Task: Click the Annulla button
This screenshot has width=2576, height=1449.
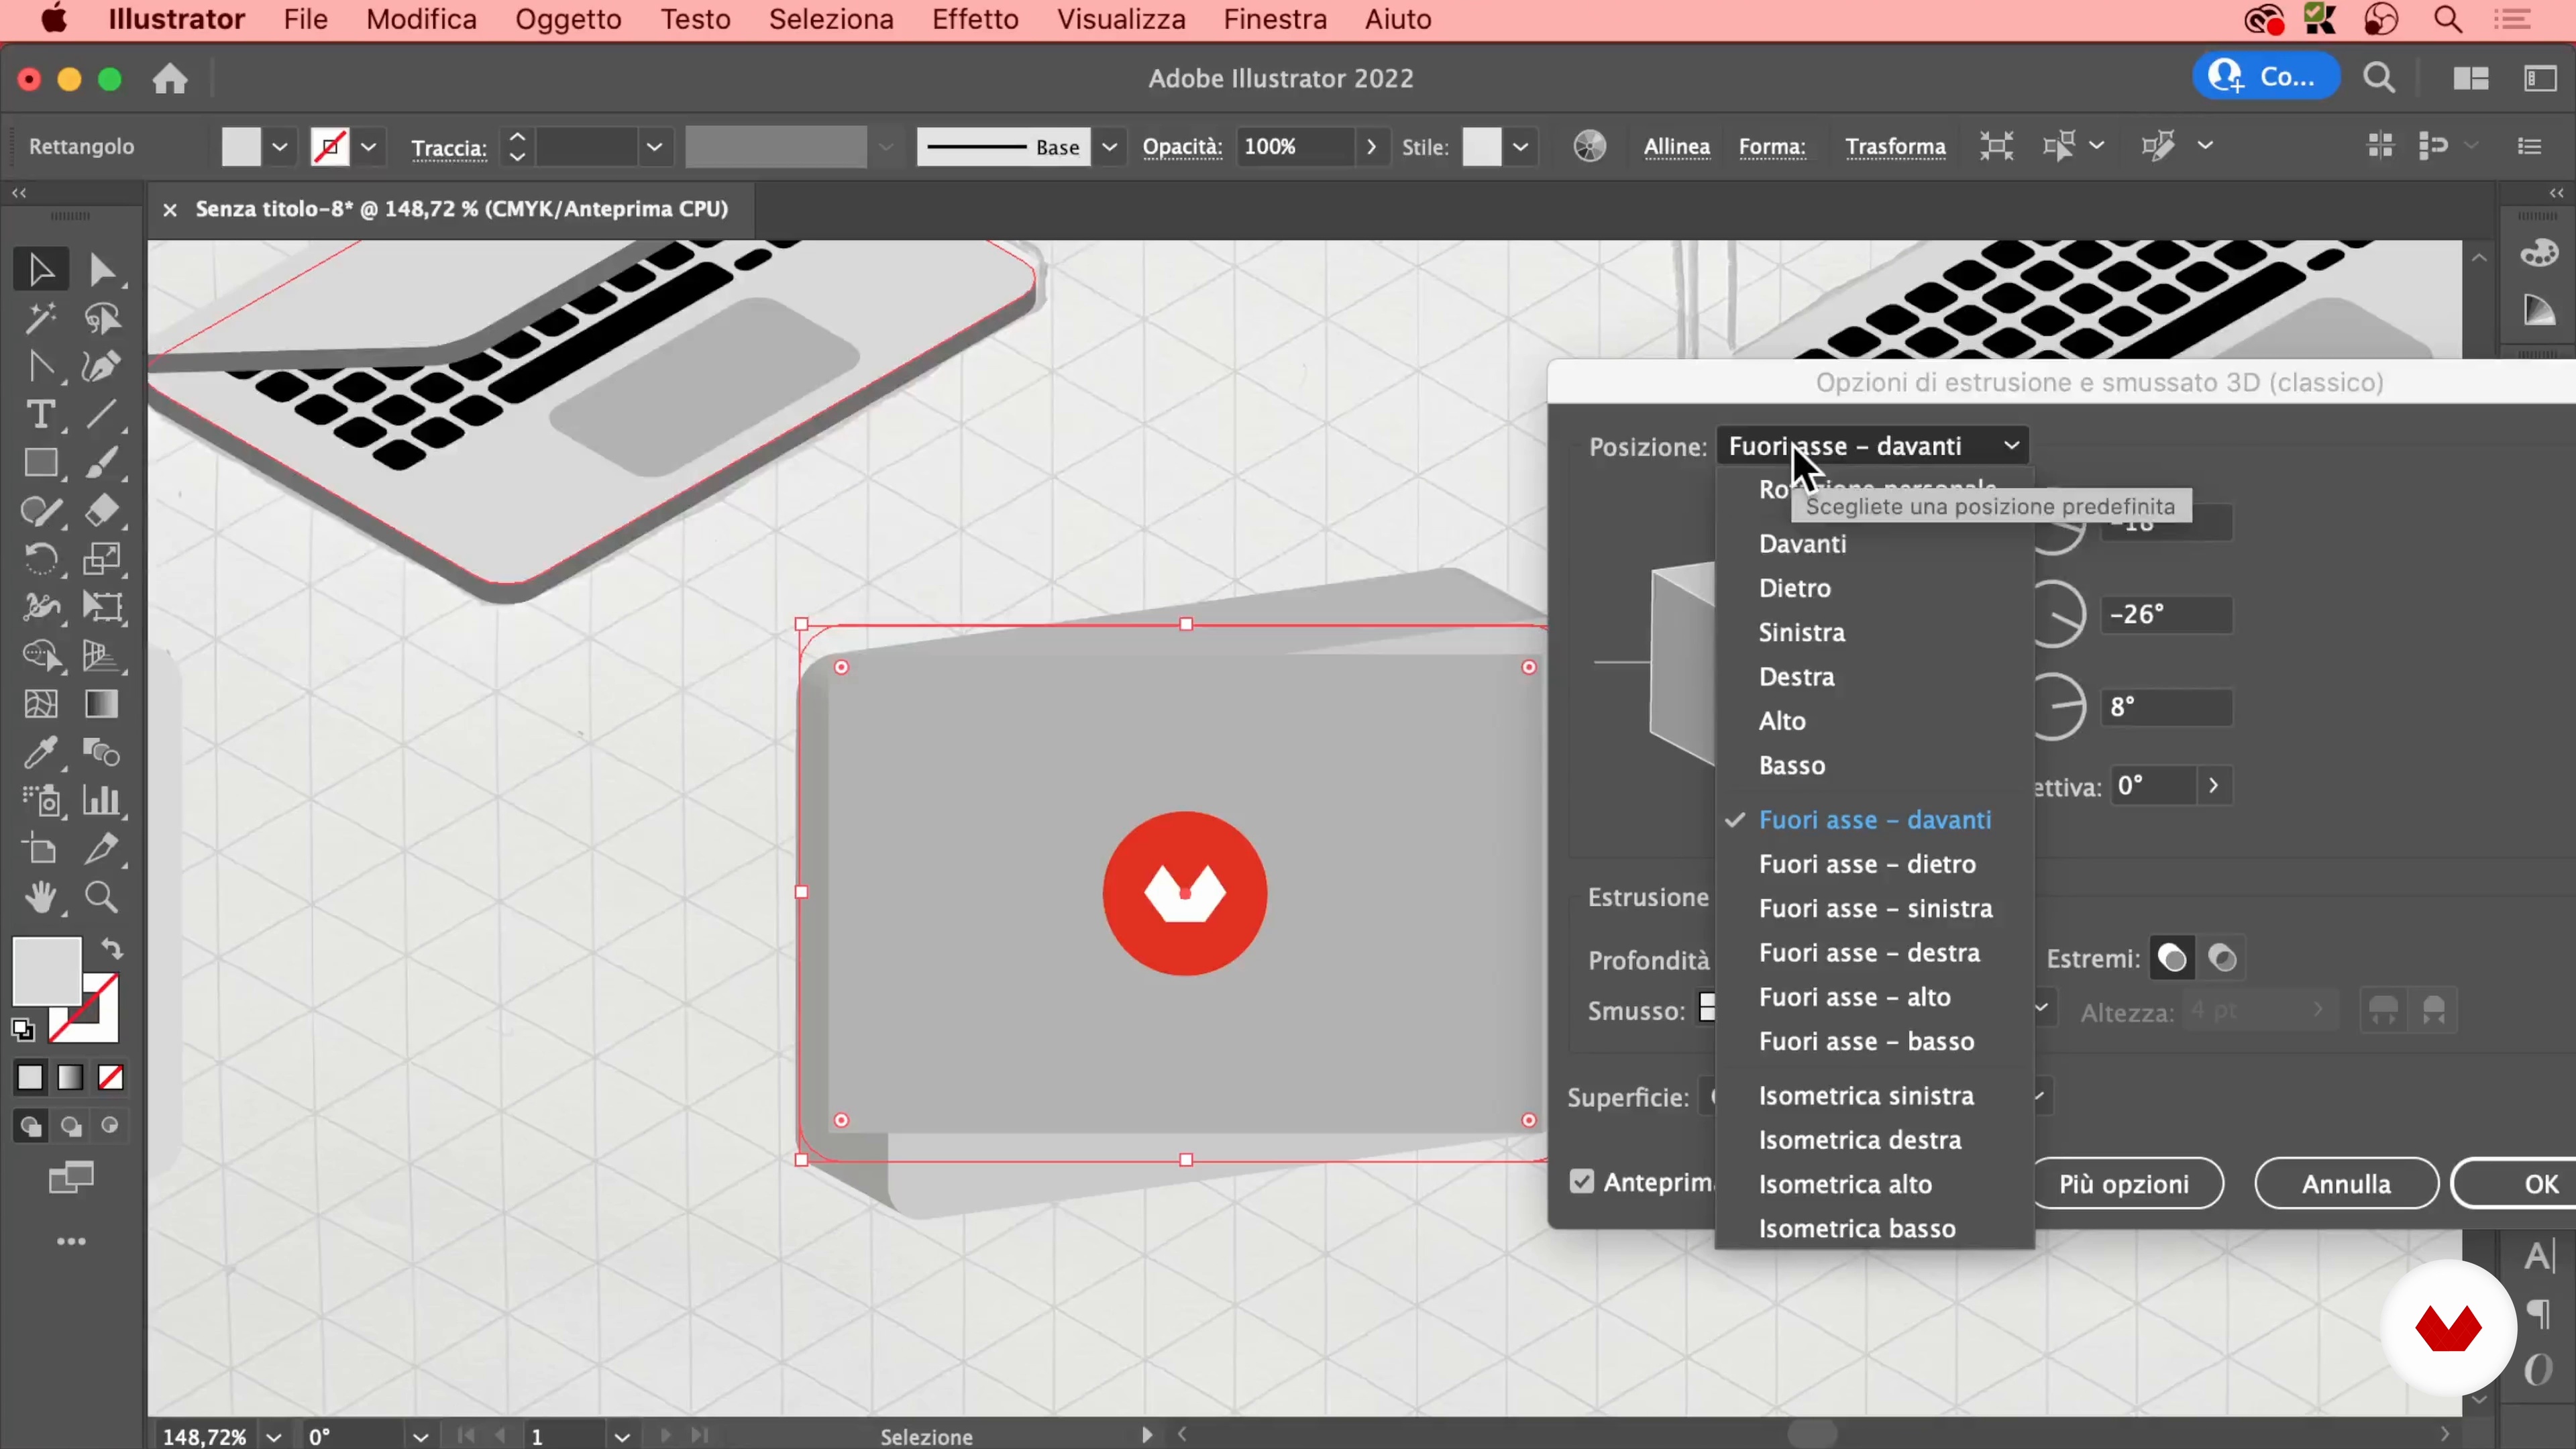Action: (x=2346, y=1184)
